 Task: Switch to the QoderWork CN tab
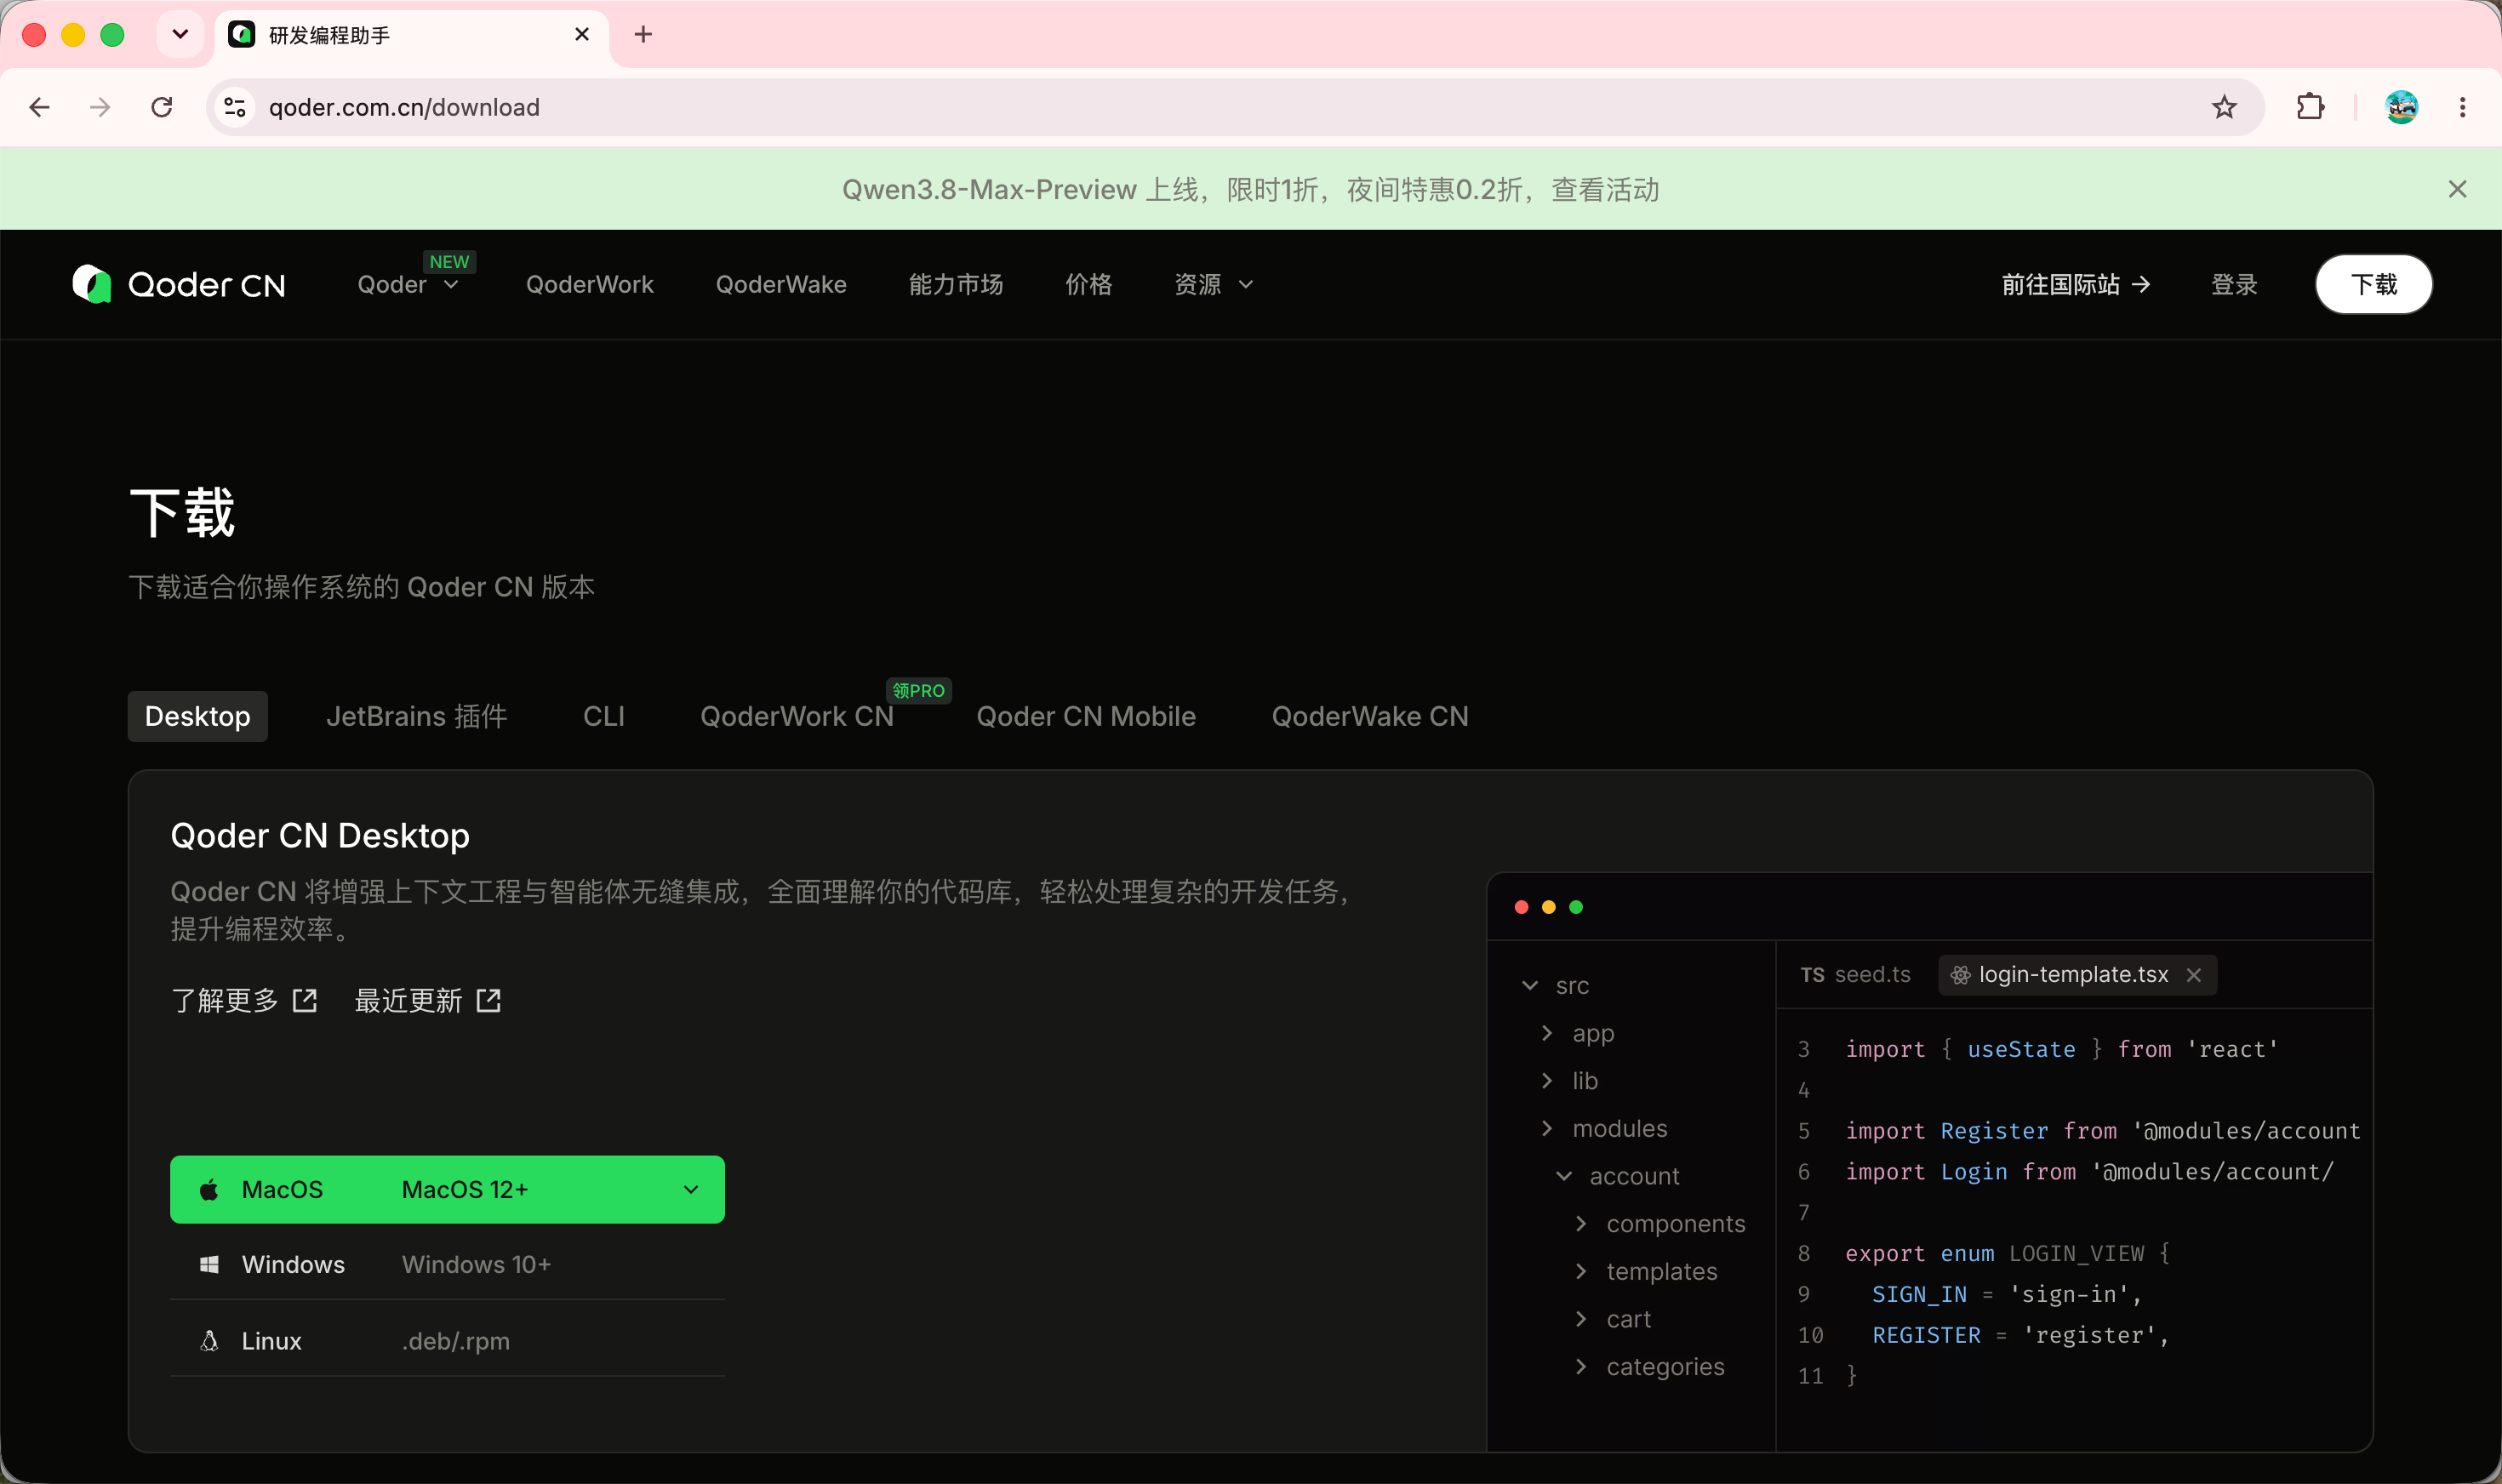pyautogui.click(x=797, y=717)
